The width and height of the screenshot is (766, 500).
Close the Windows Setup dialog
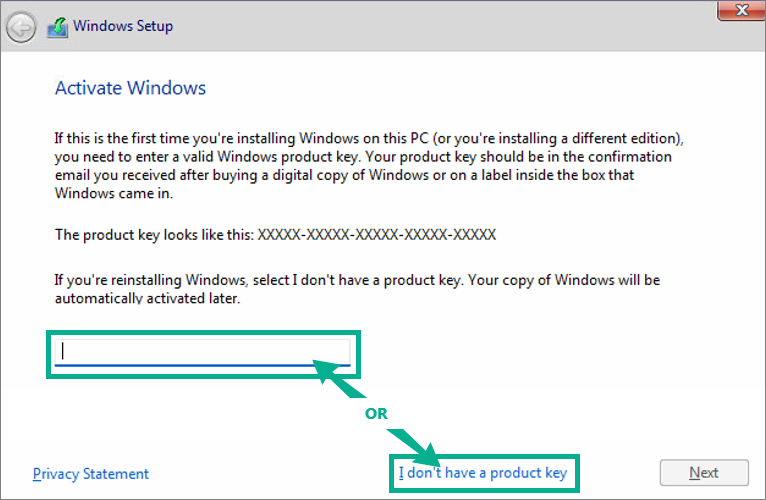741,10
